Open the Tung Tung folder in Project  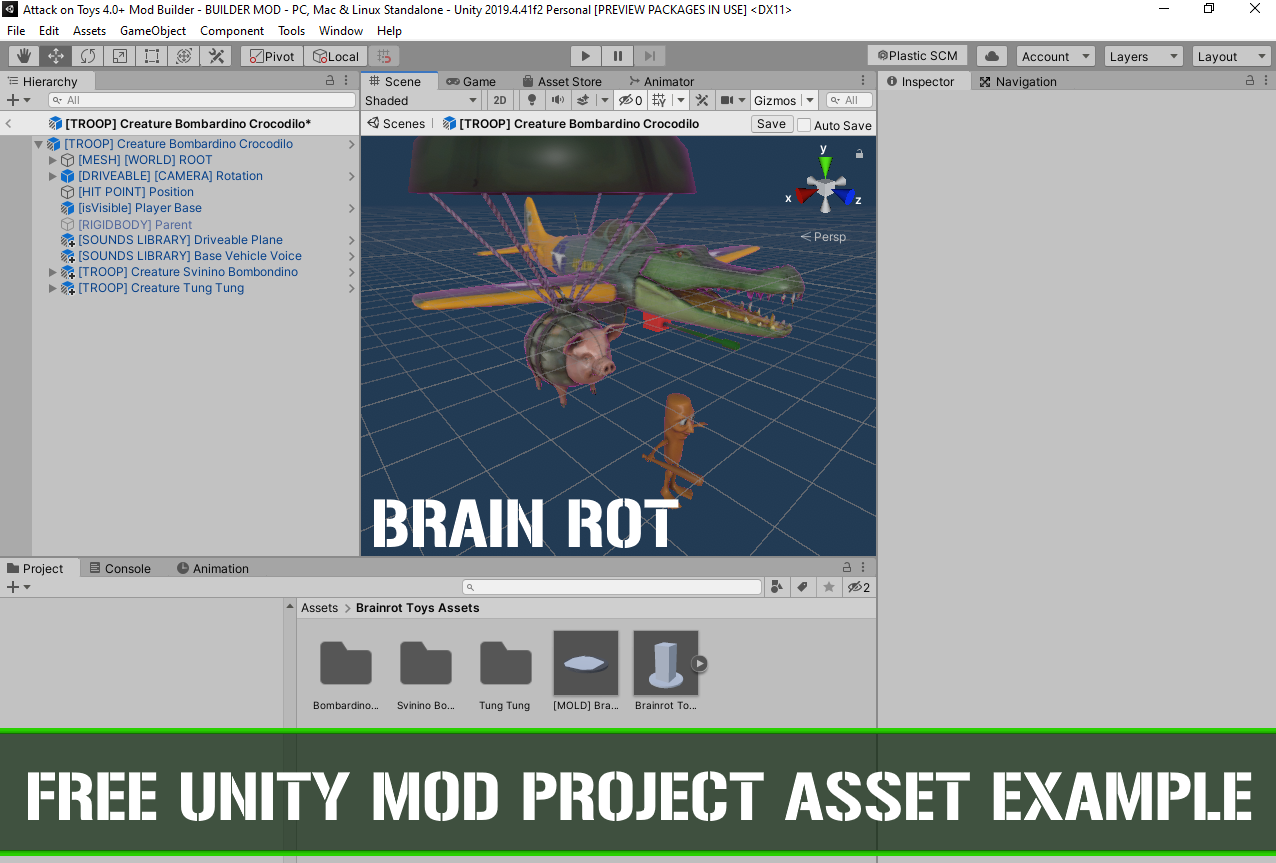505,665
